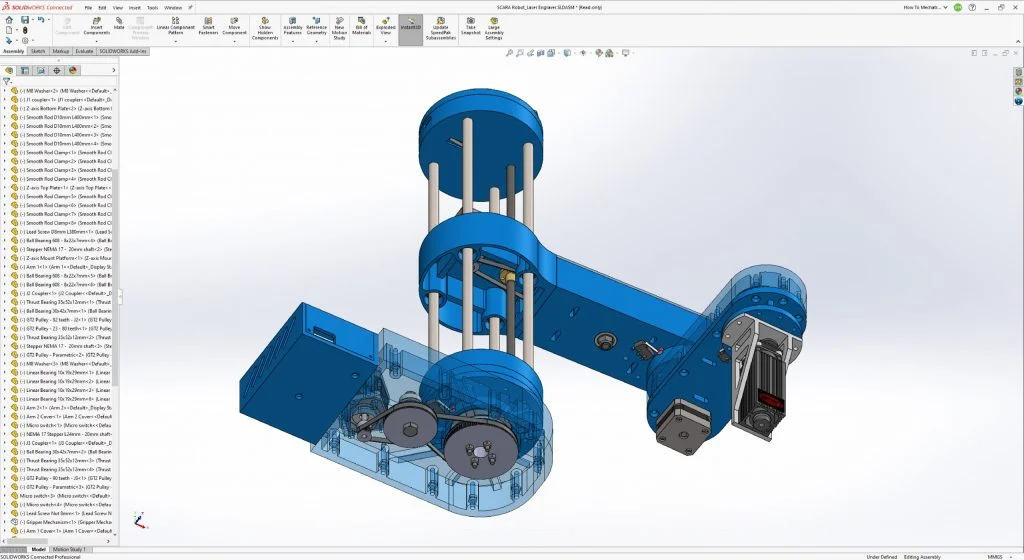Open the Exploded View dropdown arrow
Screen dimensions: 1024x560
[385, 38]
